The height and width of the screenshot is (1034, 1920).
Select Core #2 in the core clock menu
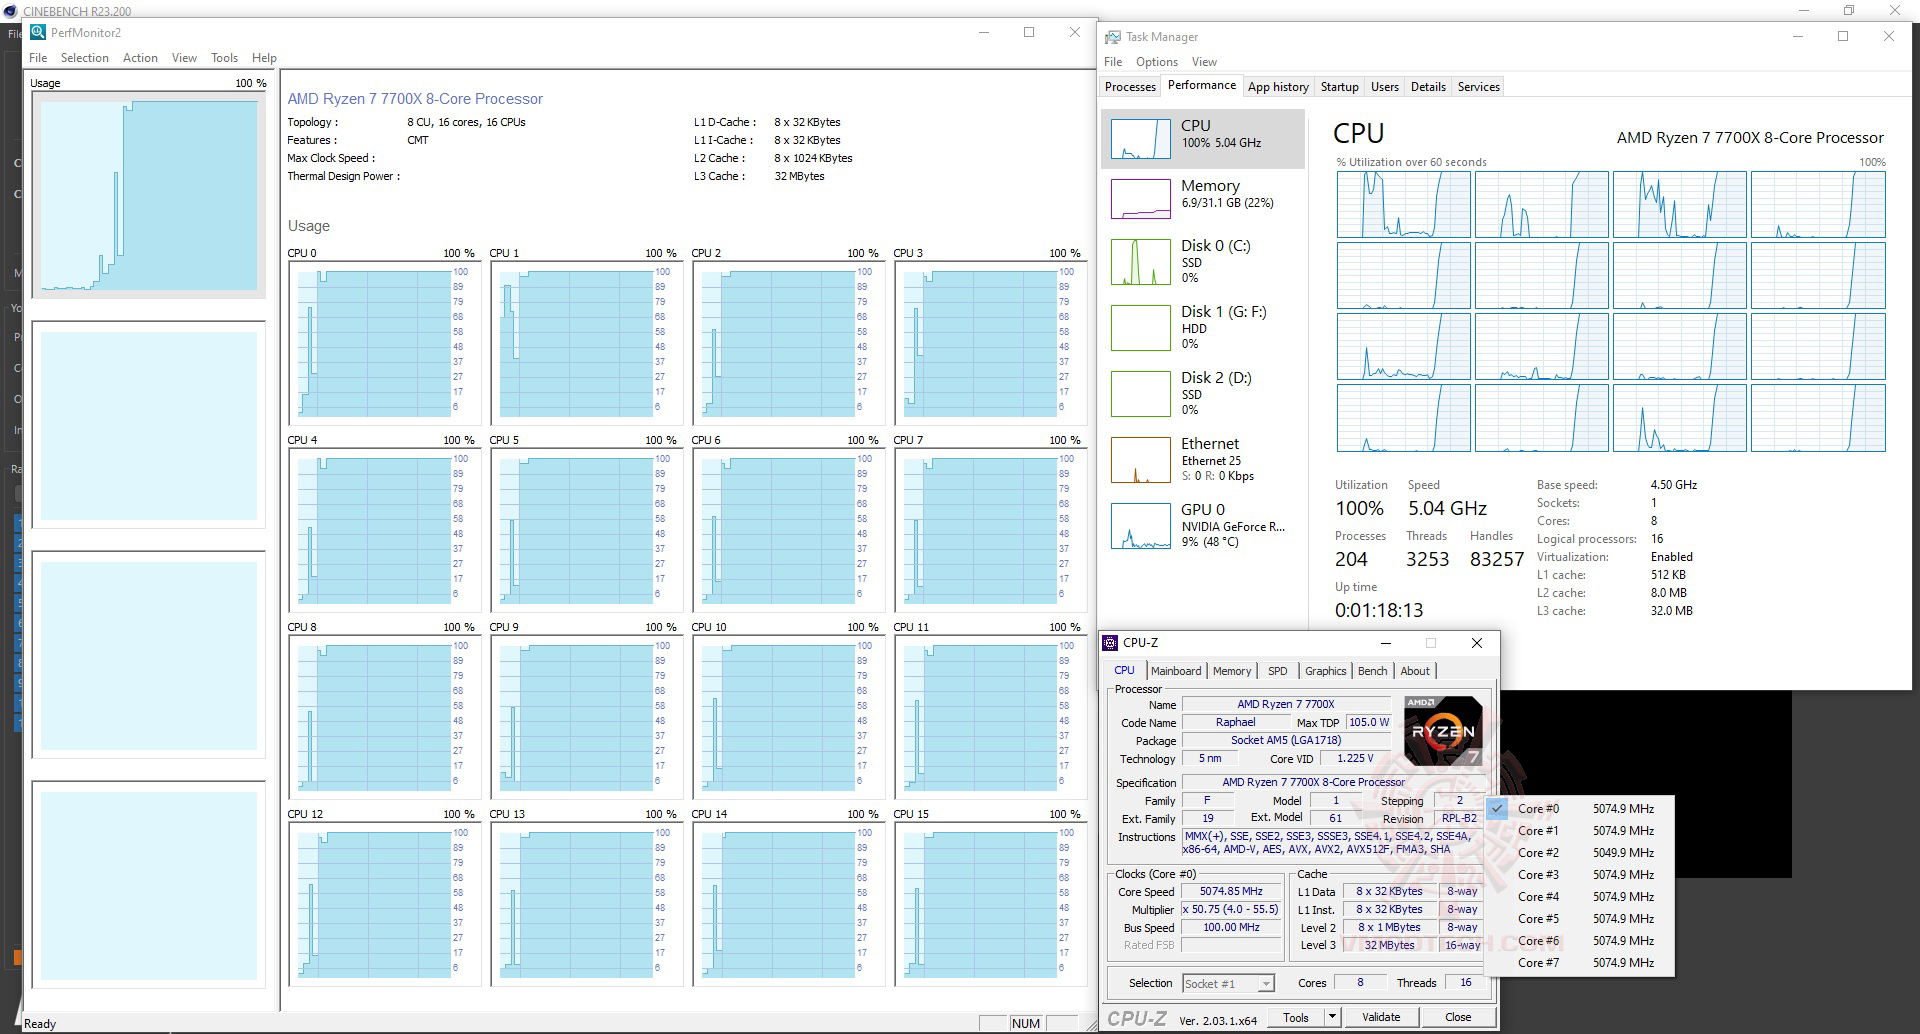click(1579, 853)
